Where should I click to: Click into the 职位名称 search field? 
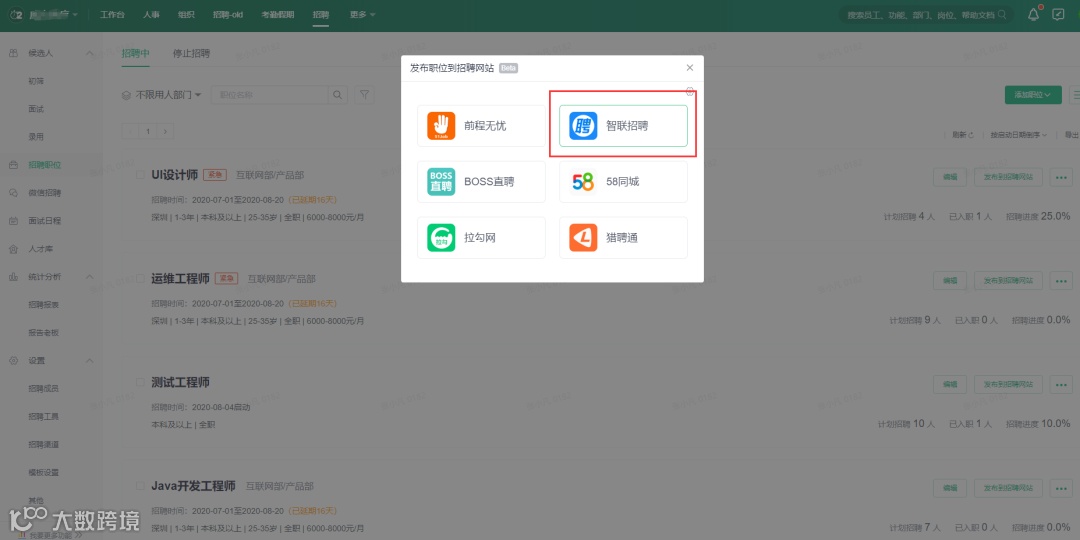click(x=269, y=95)
